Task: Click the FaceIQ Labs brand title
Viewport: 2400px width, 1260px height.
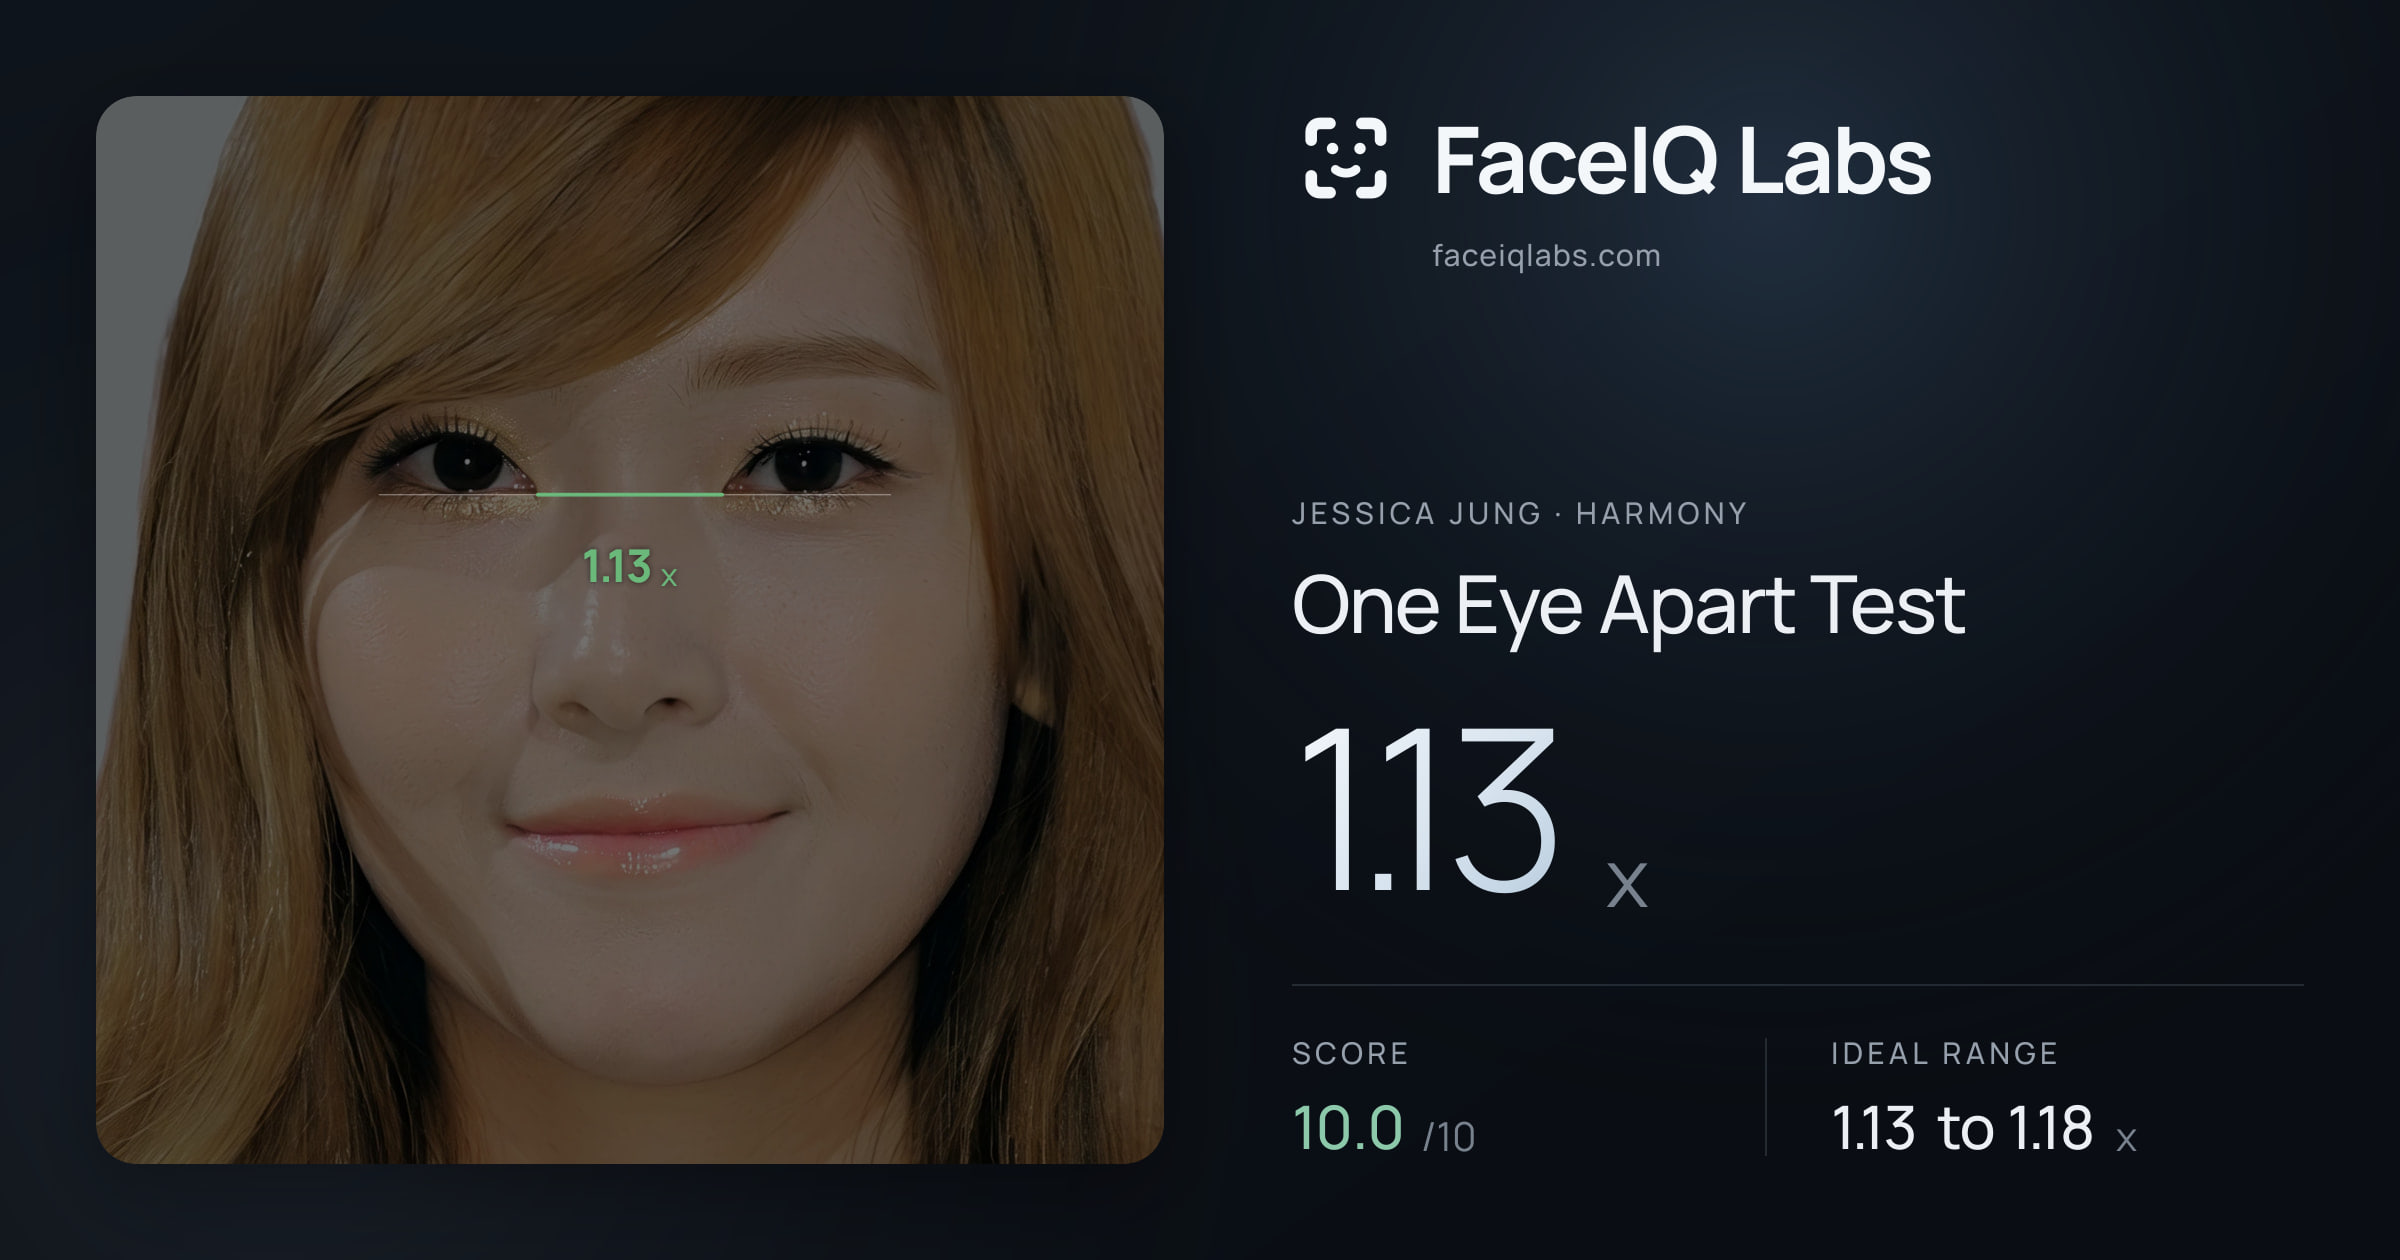Action: click(x=1682, y=160)
